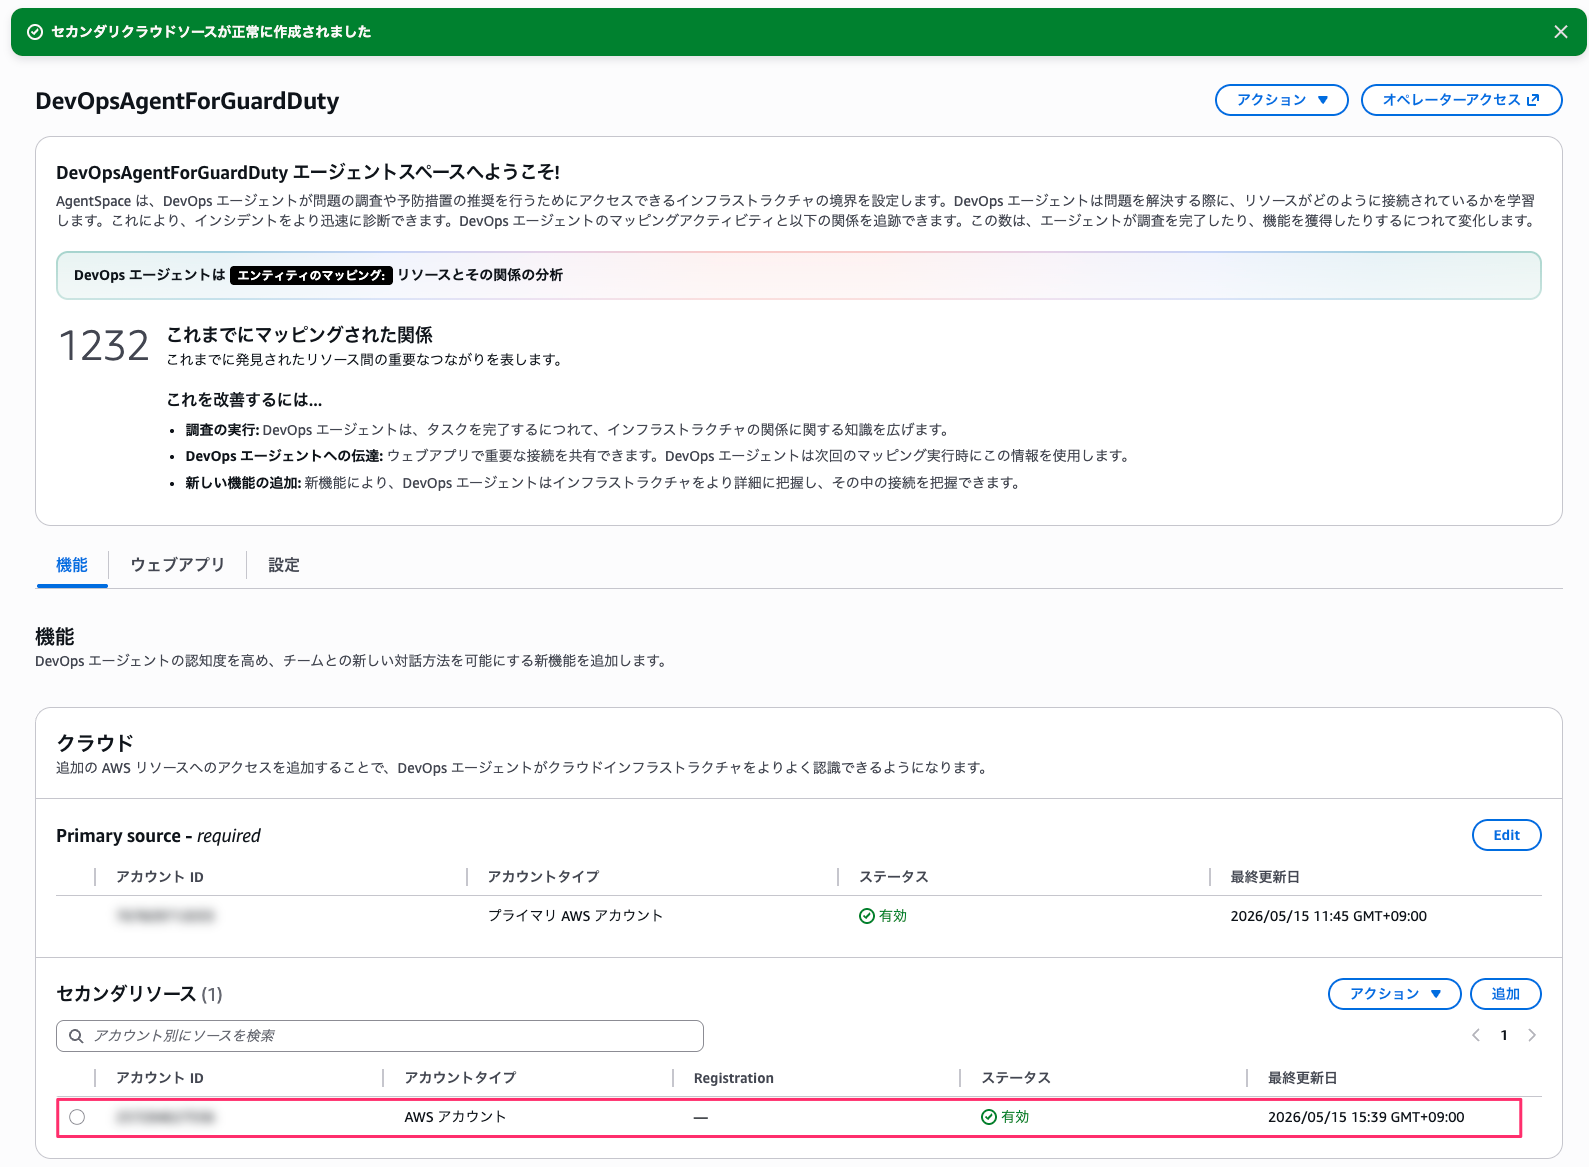Click the 2026/05/15 11:45 GMT+09:00 timestamp
The width and height of the screenshot is (1589, 1167).
(x=1328, y=916)
